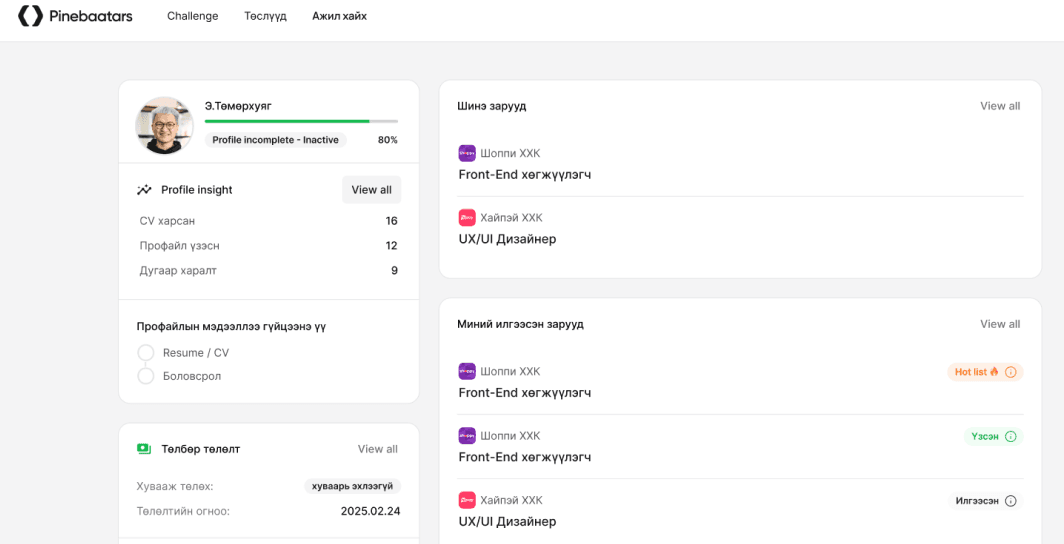1064x544 pixels.
Task: Select the Боловсрол radio circle
Action: pyautogui.click(x=146, y=376)
